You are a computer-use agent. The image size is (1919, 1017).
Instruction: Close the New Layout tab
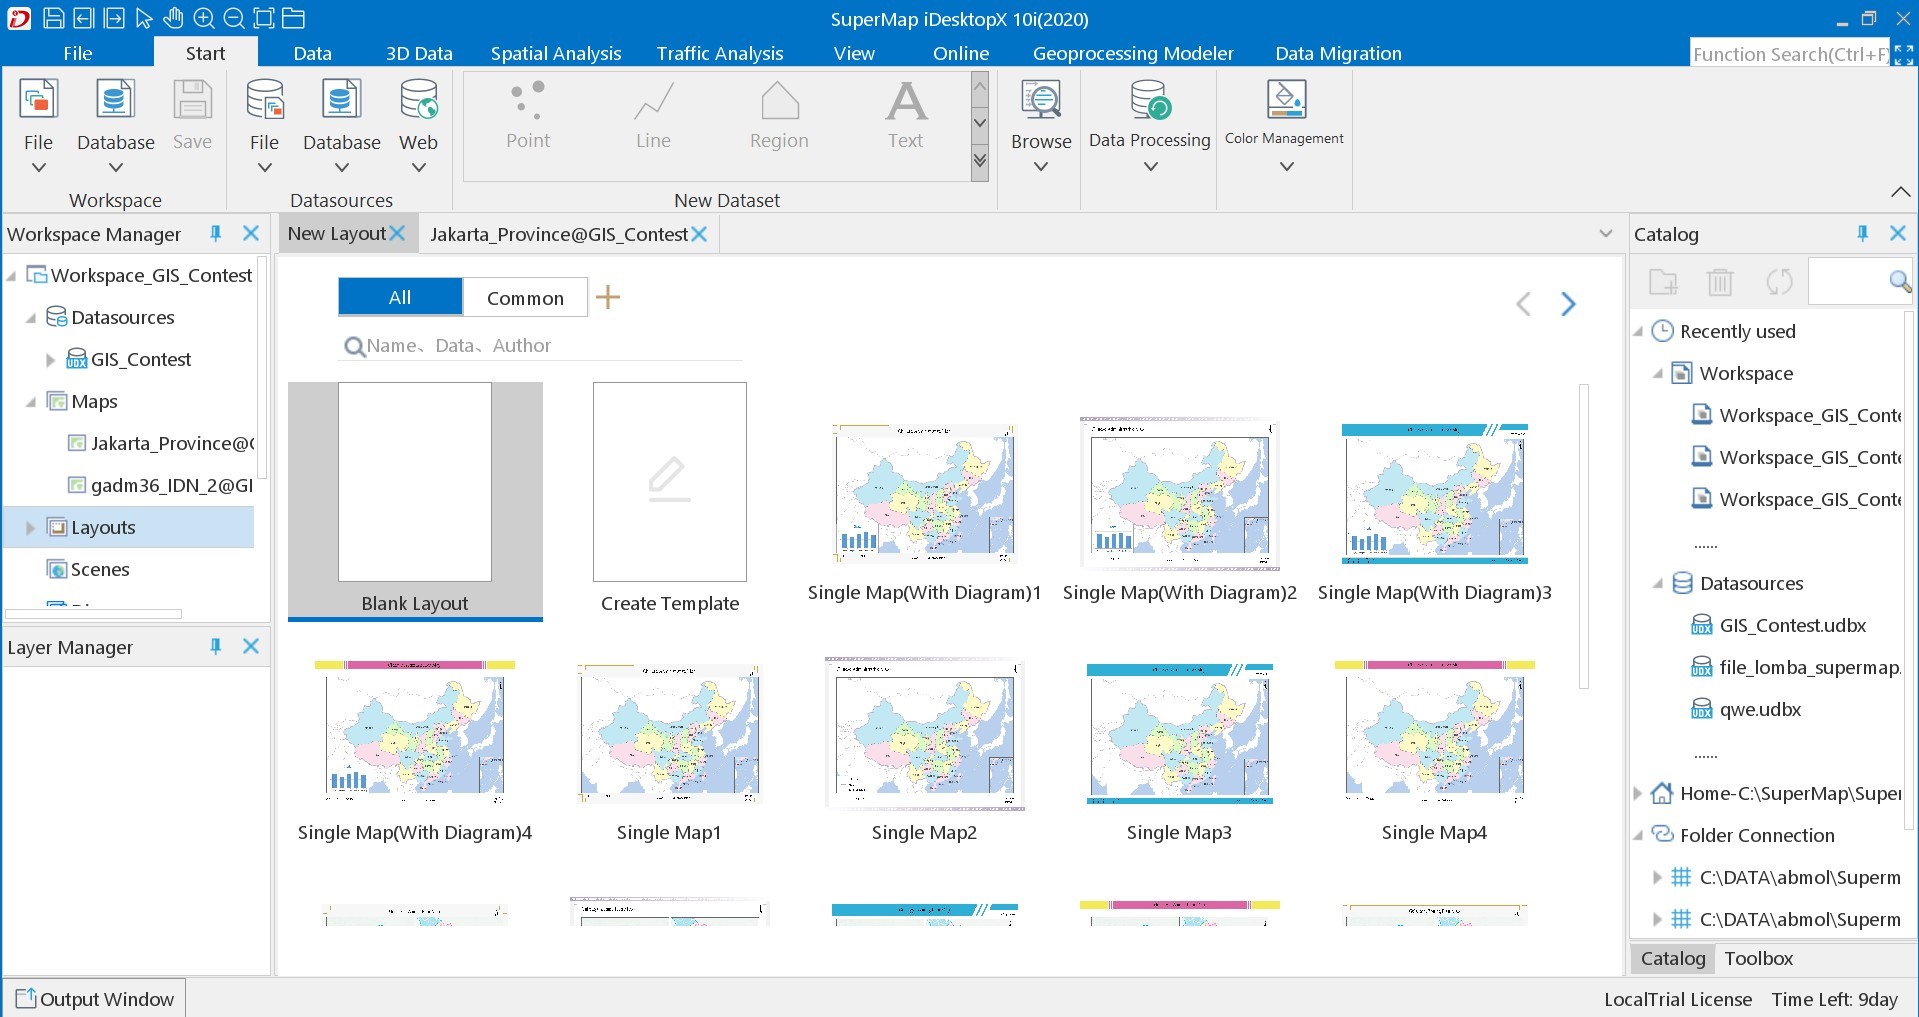(x=397, y=233)
